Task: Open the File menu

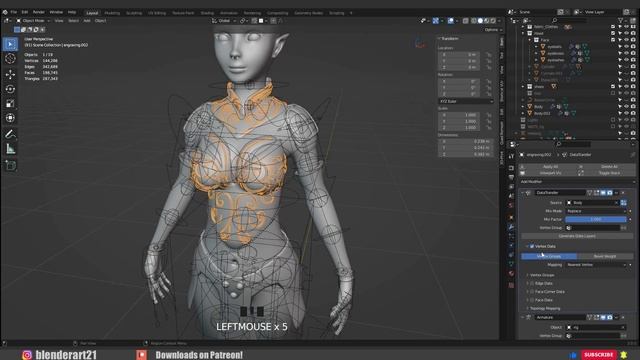Action: 14,12
